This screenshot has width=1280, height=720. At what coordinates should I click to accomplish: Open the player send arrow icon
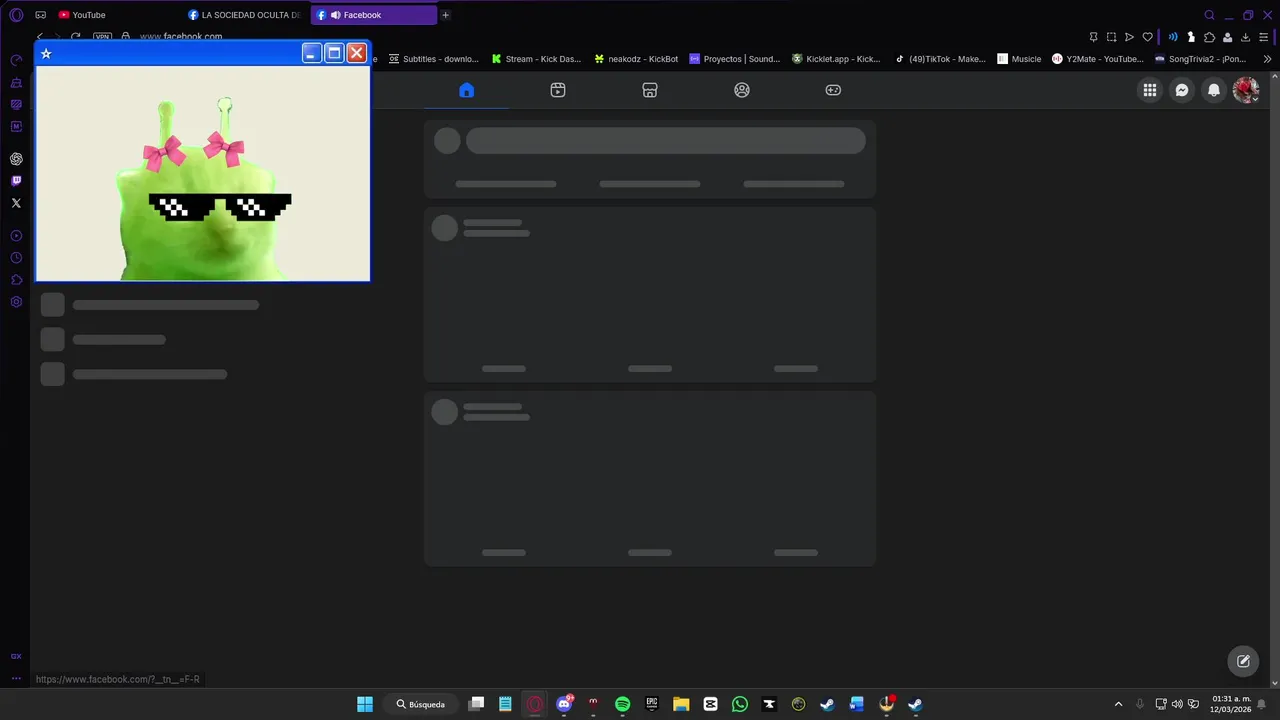point(1129,37)
